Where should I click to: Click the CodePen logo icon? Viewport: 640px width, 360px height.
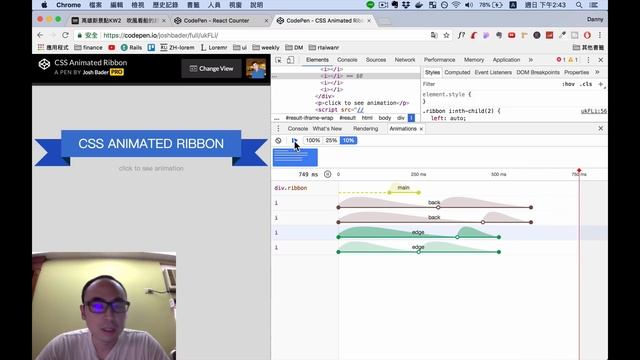[x=44, y=64]
